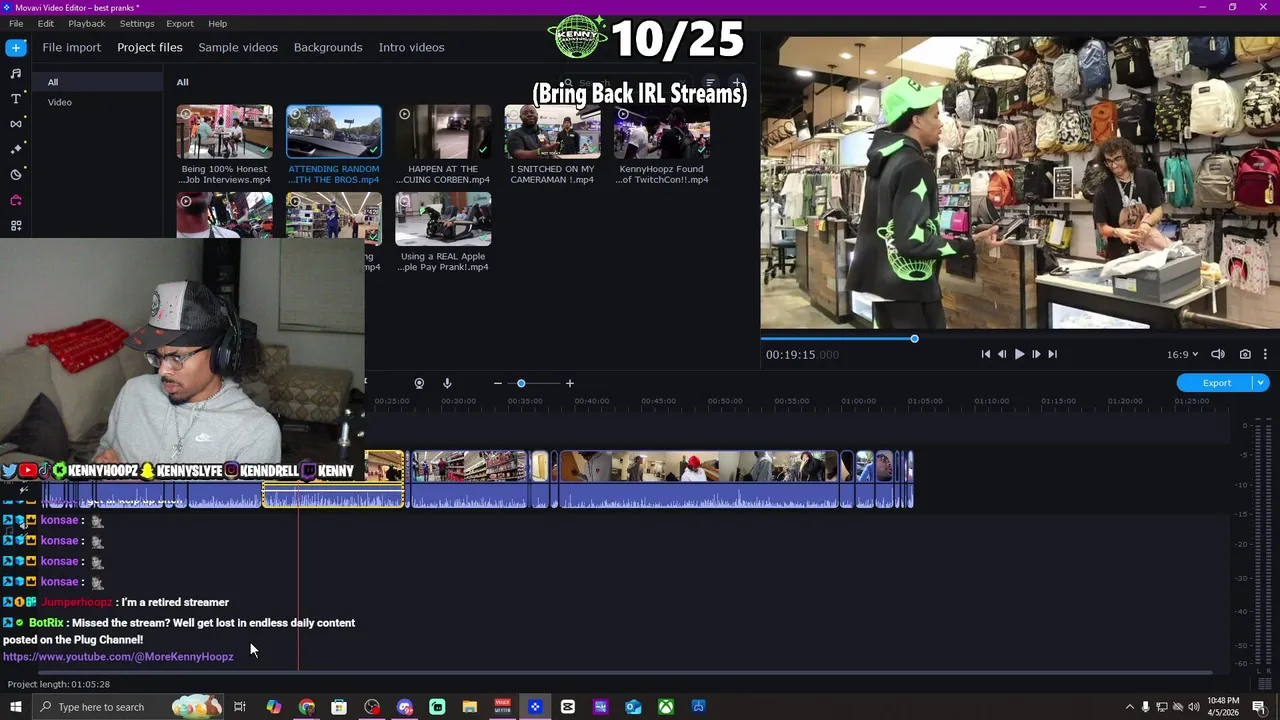Select Using a REAL Apple Pay Prank.mp4 thumbnail

pyautogui.click(x=443, y=219)
